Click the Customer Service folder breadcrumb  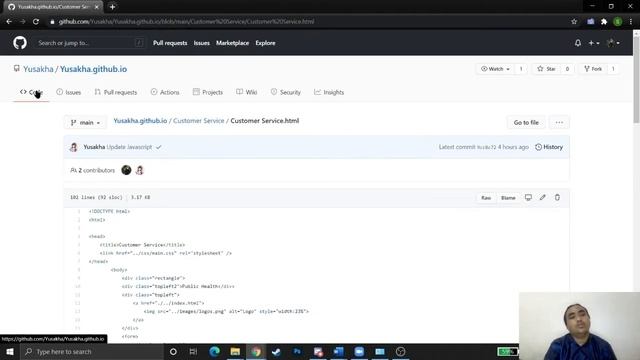pos(199,121)
